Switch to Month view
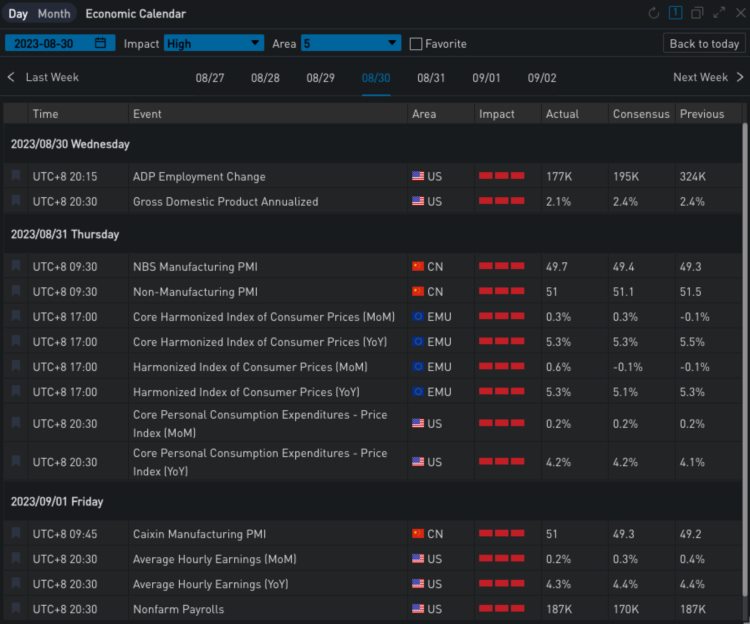The height and width of the screenshot is (624, 750). pos(54,14)
